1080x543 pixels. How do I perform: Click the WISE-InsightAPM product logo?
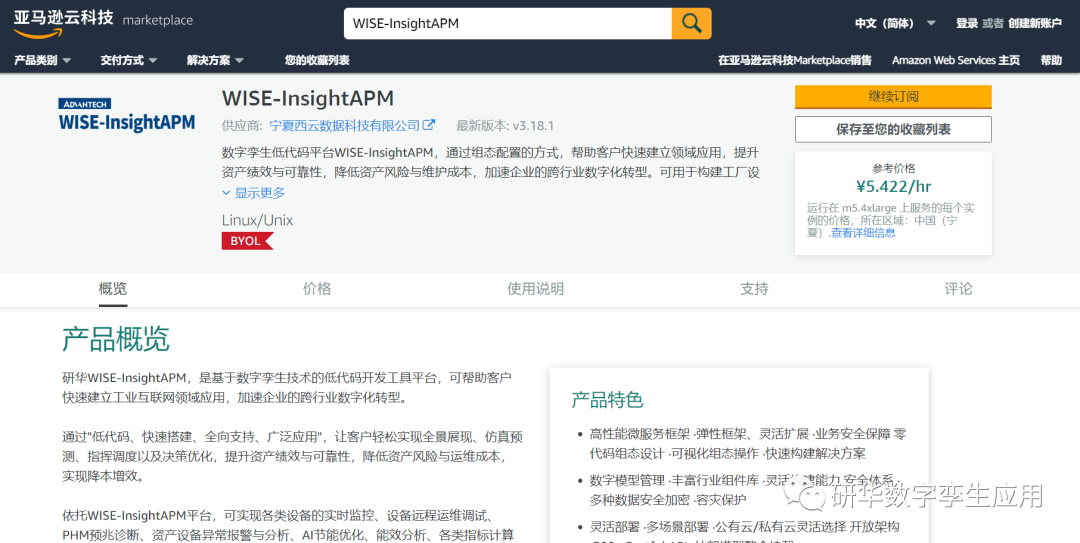point(127,115)
